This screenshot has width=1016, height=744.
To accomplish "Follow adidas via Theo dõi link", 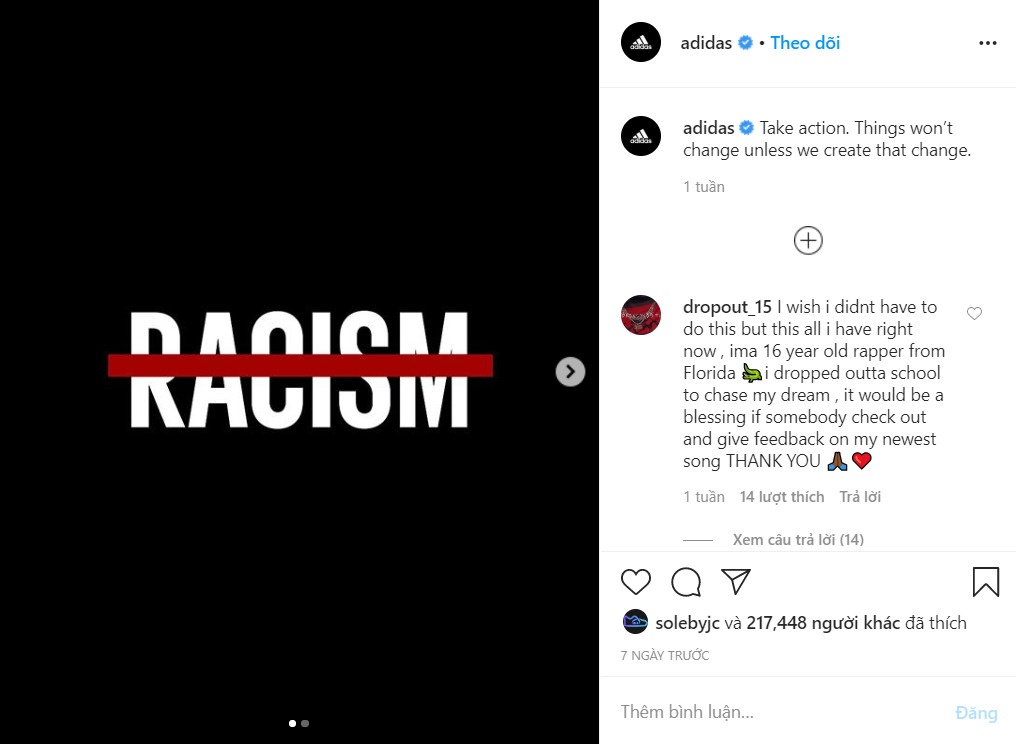I will (x=805, y=43).
